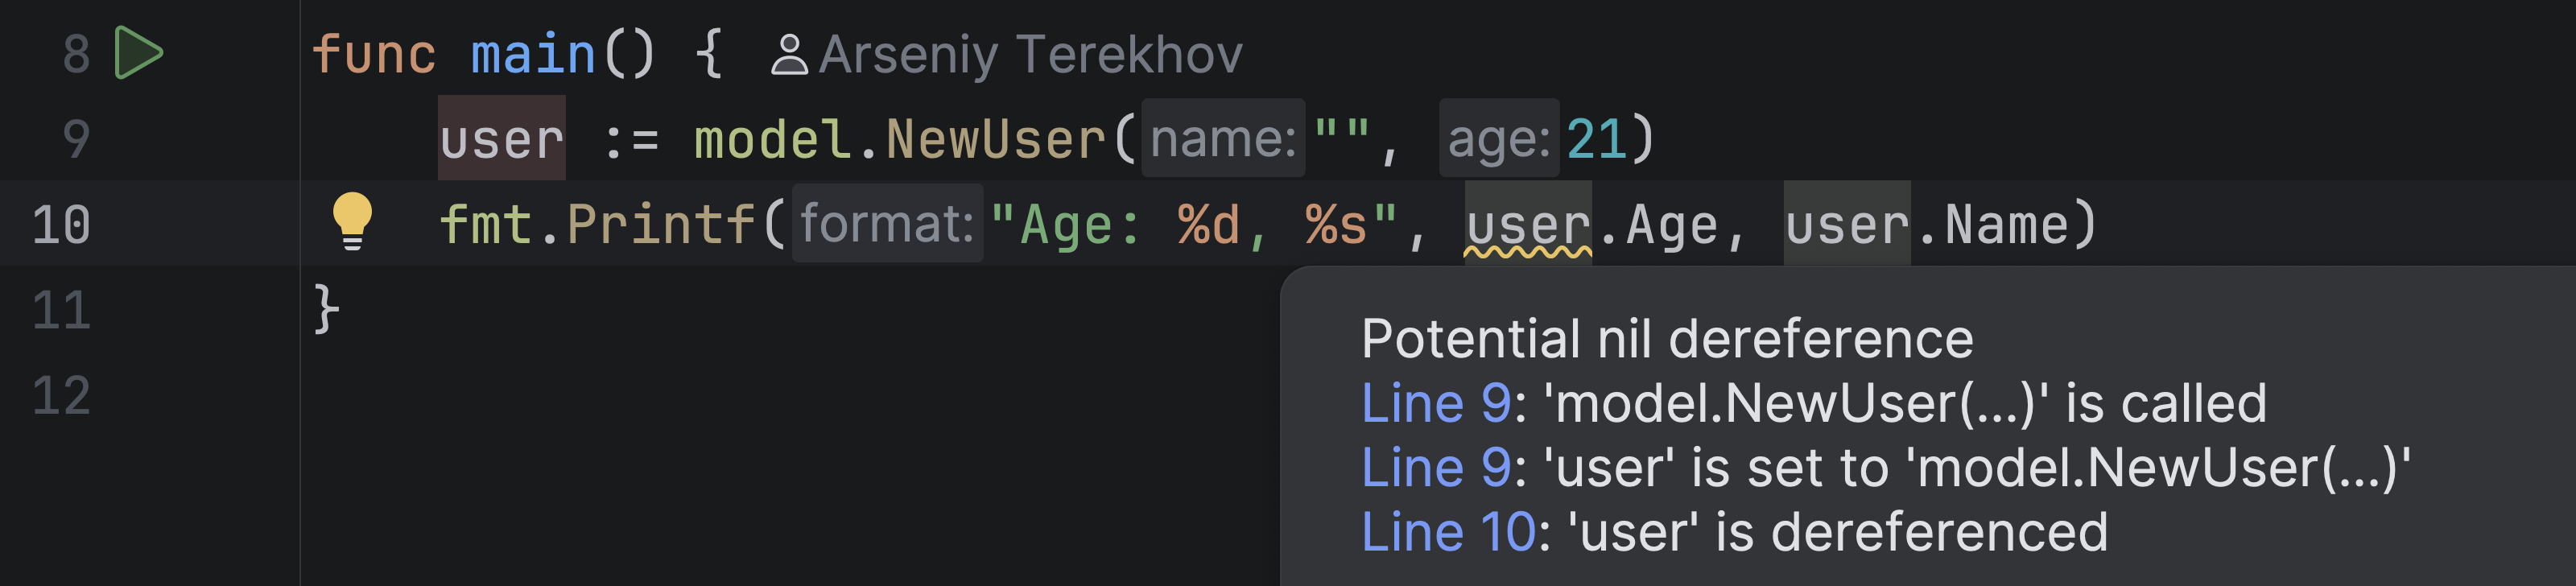Image resolution: width=2576 pixels, height=586 pixels.
Task: Click the user in user.Name
Action: tap(1846, 225)
